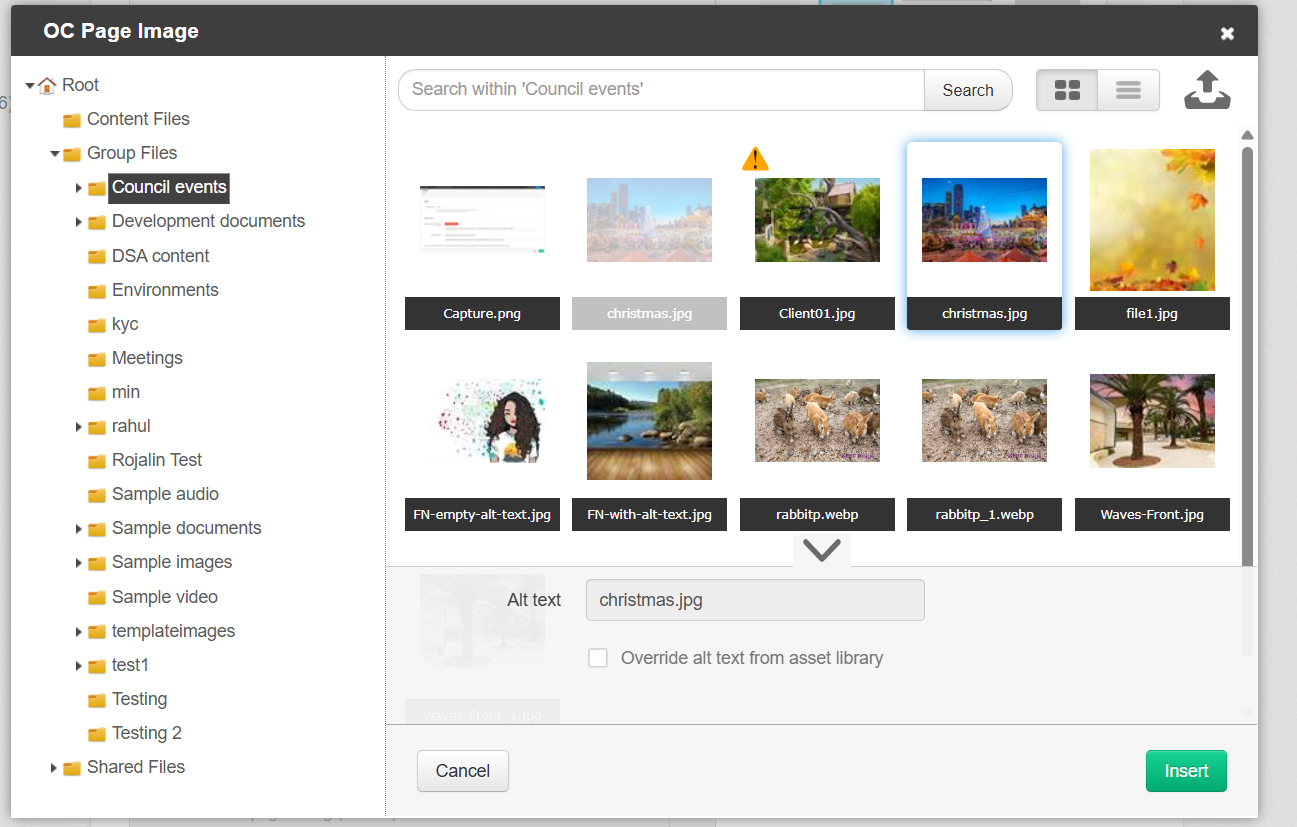Image resolution: width=1297 pixels, height=827 pixels.
Task: Expand the Sample images folder
Action: coord(79,561)
